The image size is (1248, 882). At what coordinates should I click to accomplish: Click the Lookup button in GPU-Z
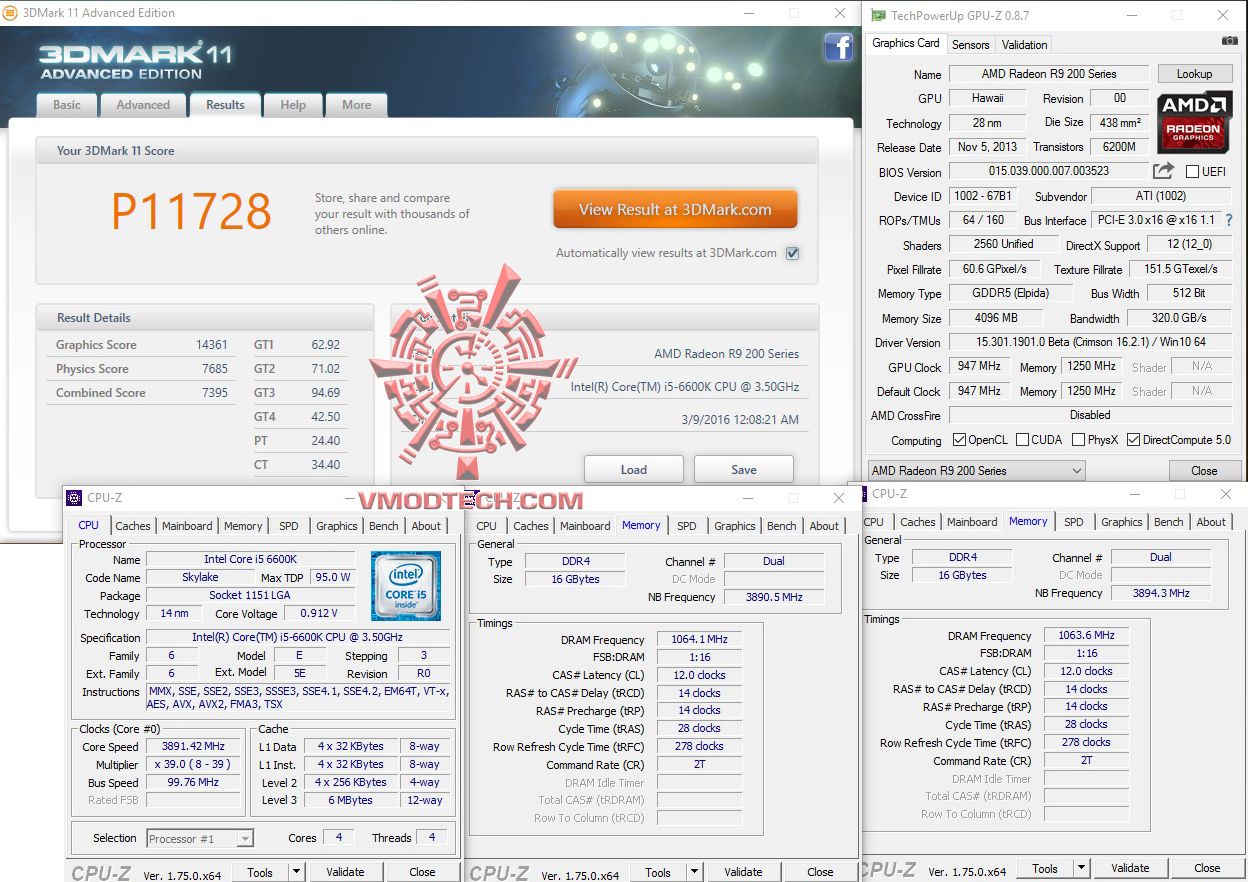click(x=1194, y=74)
